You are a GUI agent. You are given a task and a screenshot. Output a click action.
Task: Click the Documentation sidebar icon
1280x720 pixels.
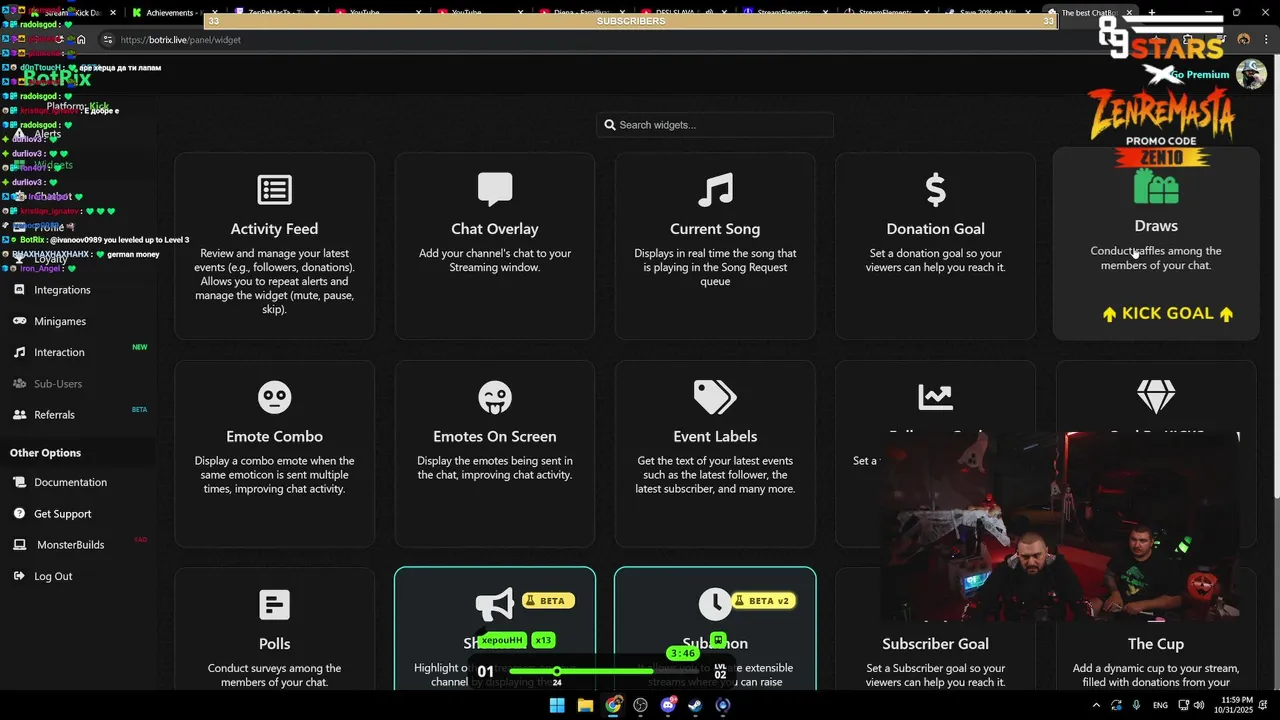(x=19, y=482)
